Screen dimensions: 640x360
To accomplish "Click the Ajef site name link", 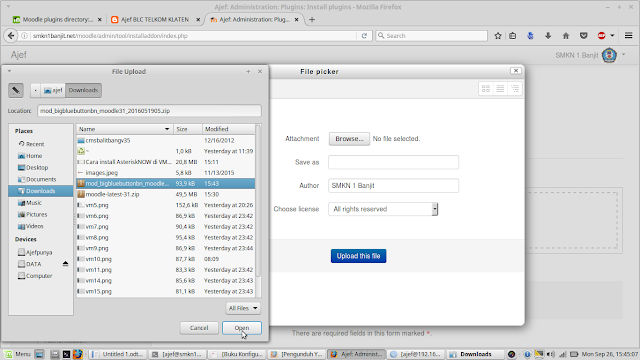I will pos(19,55).
